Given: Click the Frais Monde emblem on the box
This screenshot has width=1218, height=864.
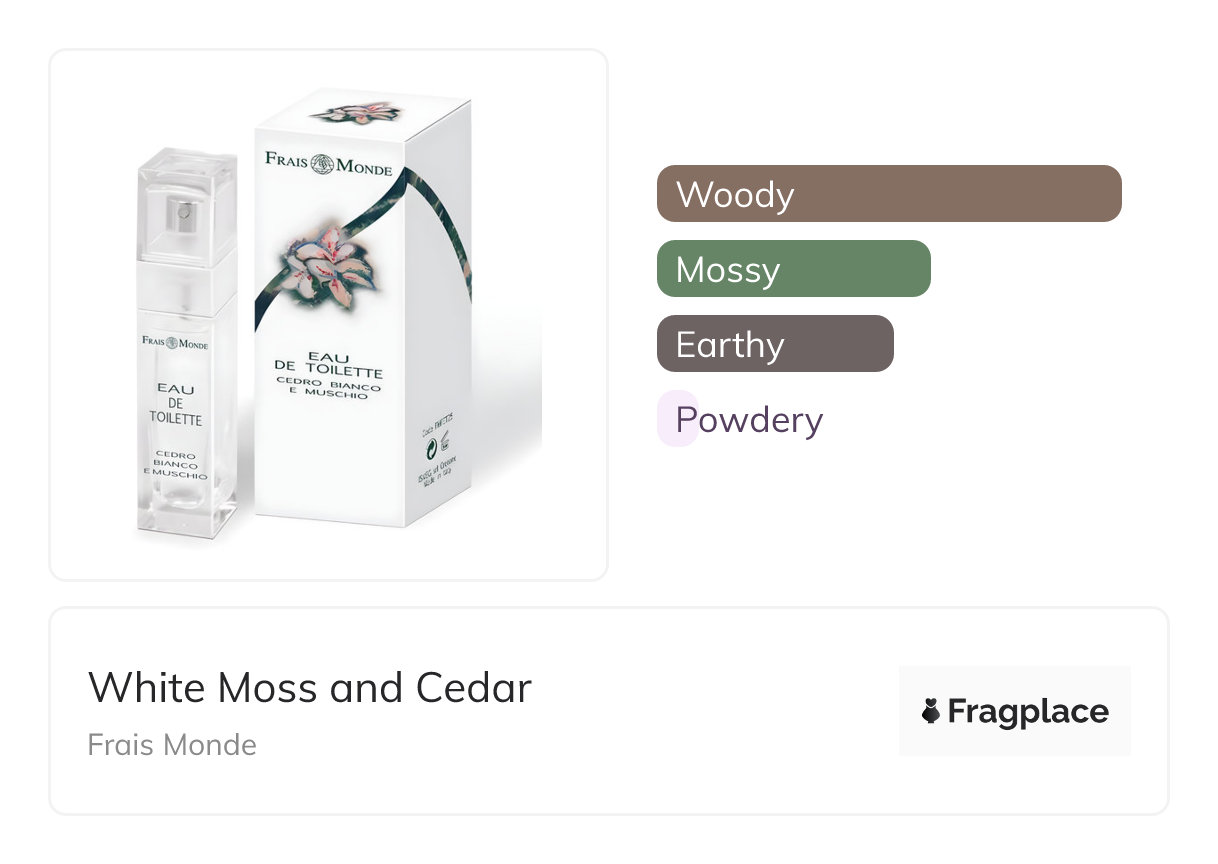Looking at the screenshot, I should click(x=322, y=164).
